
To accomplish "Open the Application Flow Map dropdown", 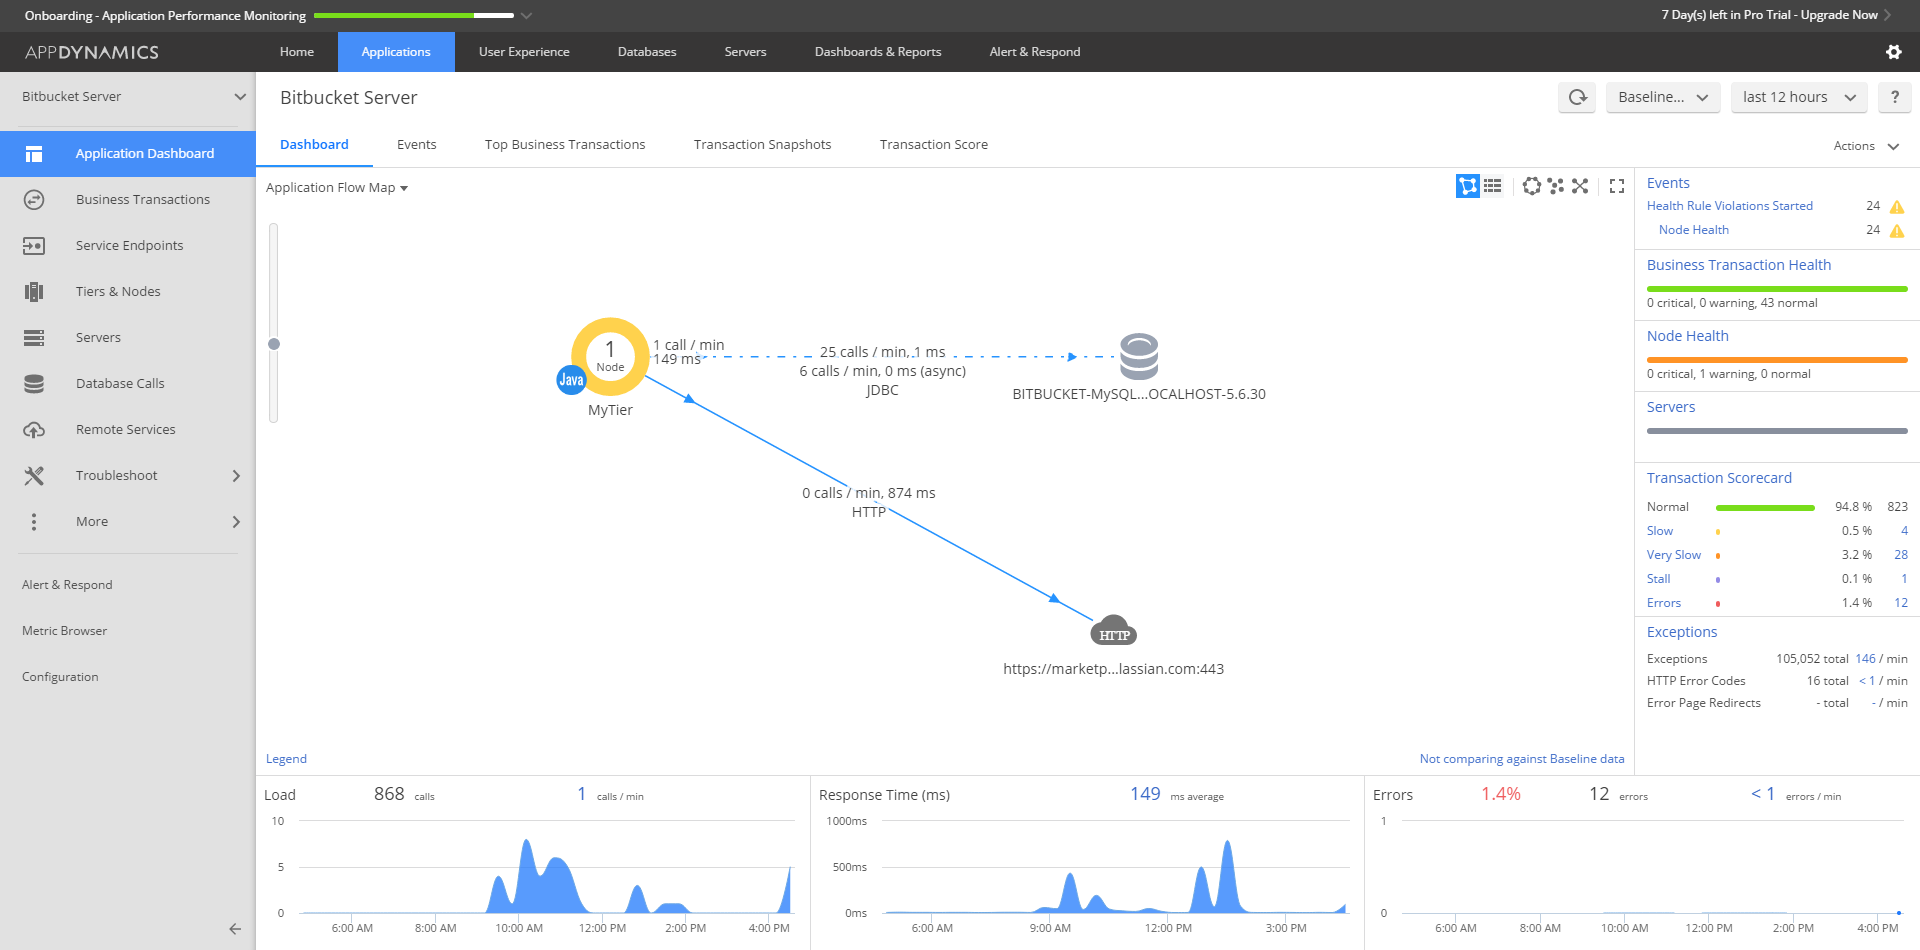I will [337, 188].
